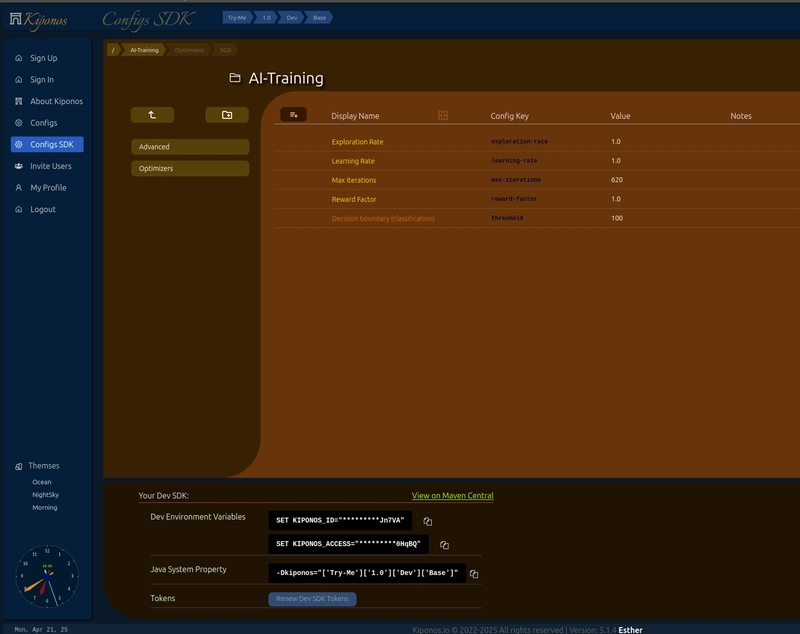Click the max-iterations config key
The width and height of the screenshot is (800, 634).
click(x=516, y=180)
